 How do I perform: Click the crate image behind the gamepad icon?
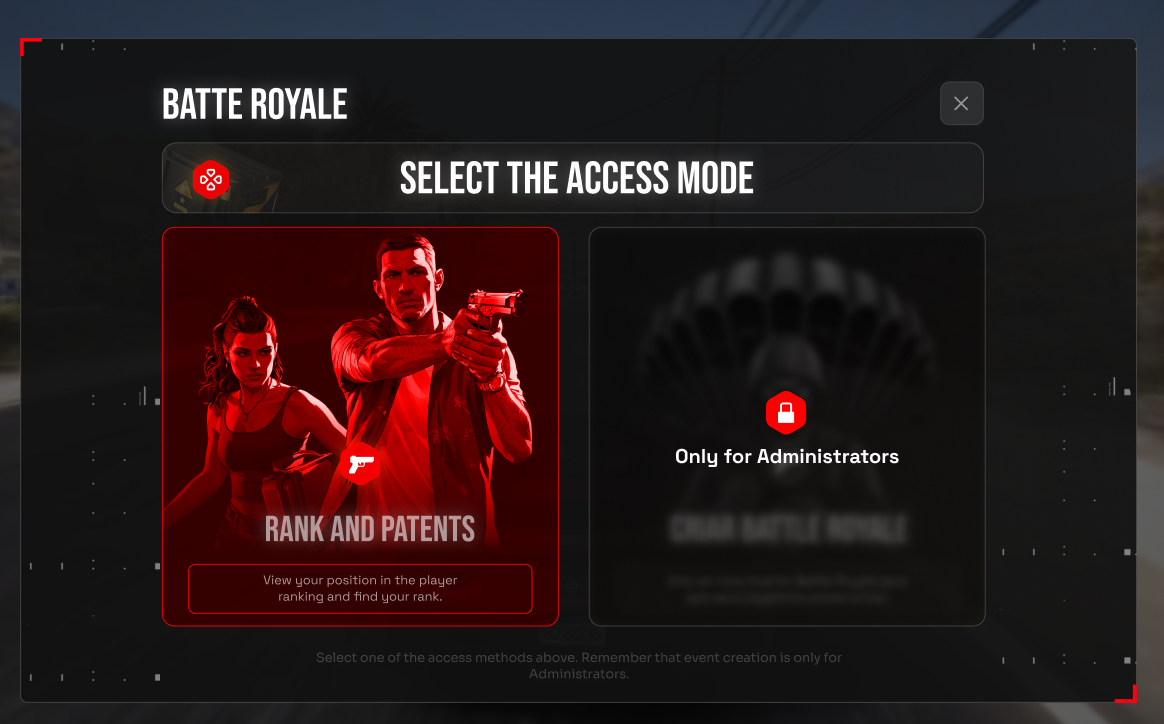click(223, 179)
